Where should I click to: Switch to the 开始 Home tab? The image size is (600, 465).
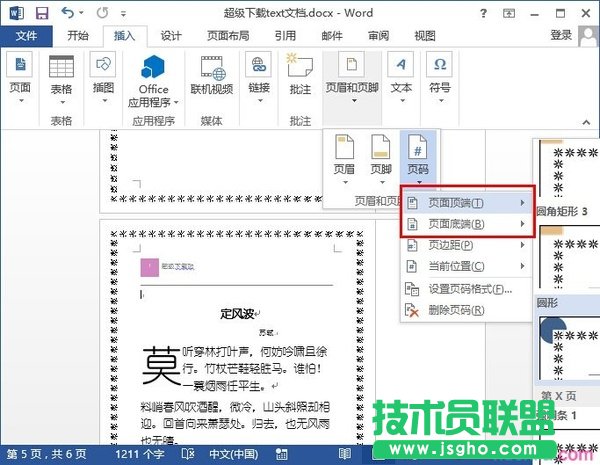point(78,36)
